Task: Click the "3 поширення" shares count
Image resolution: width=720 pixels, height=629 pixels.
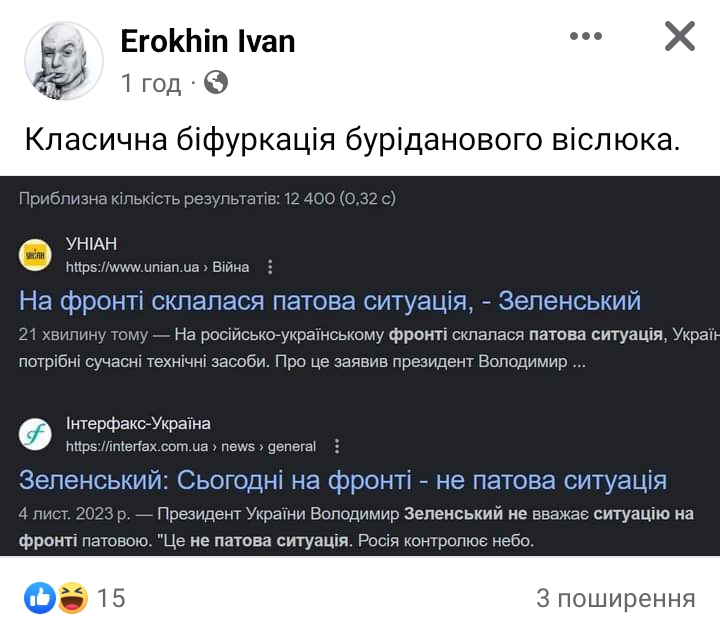Action: [615, 598]
